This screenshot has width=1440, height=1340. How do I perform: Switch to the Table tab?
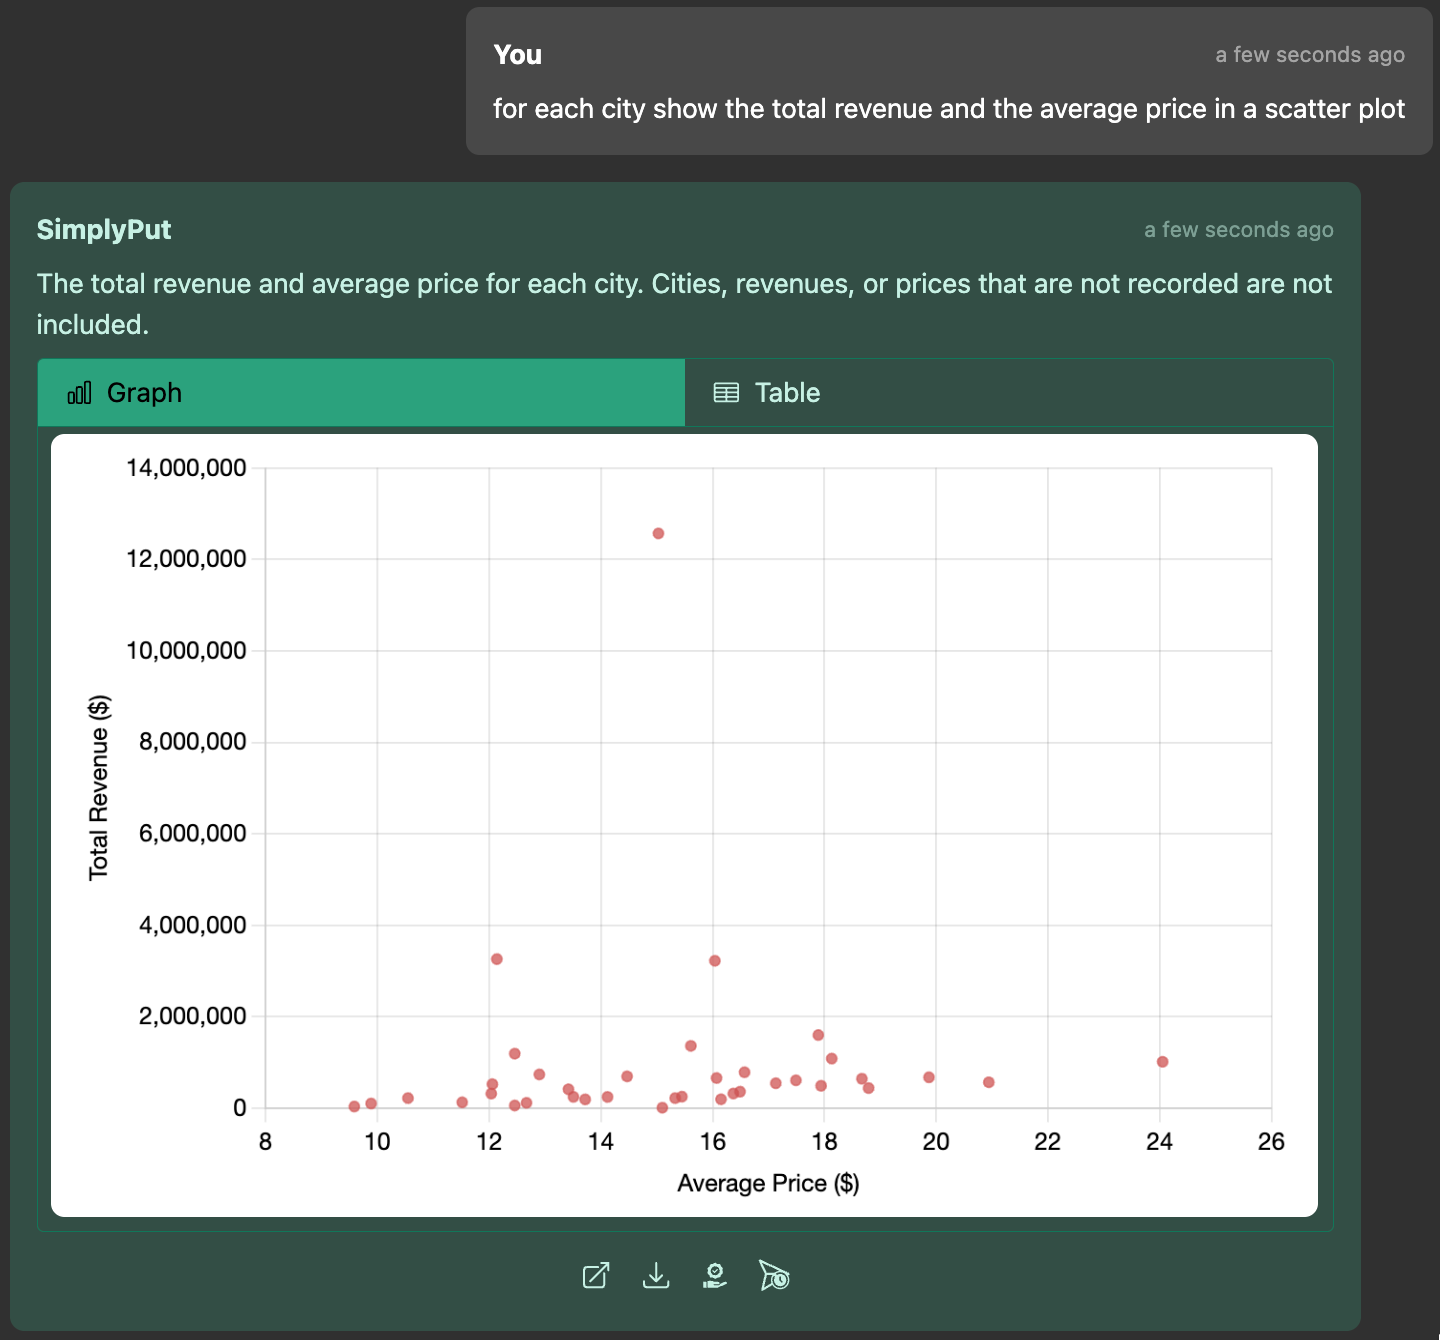[x=1008, y=392]
